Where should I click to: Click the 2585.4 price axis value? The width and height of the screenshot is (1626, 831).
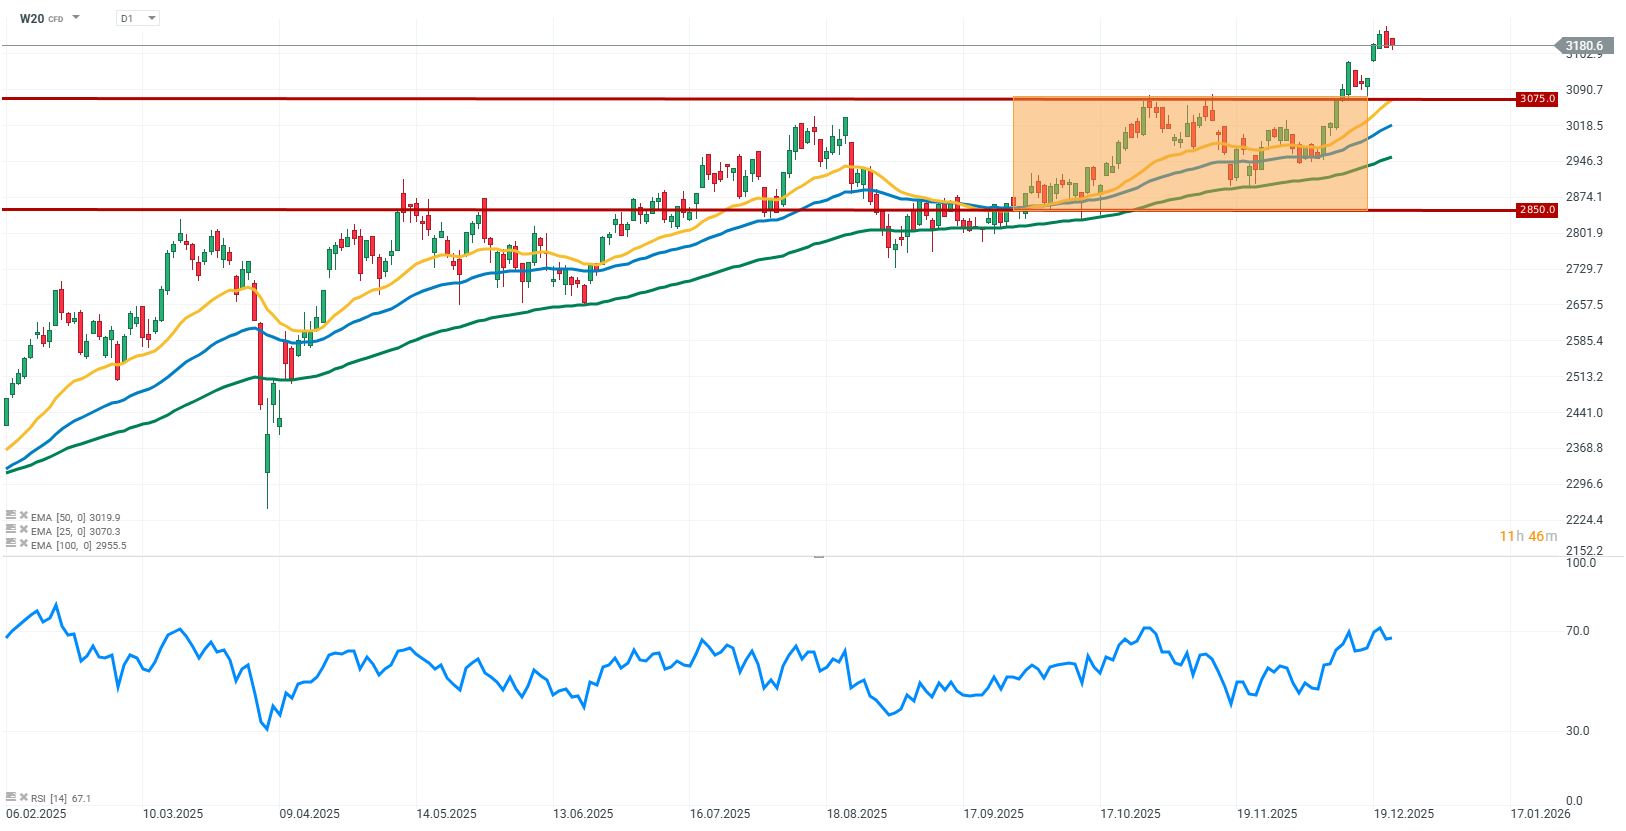1584,341
